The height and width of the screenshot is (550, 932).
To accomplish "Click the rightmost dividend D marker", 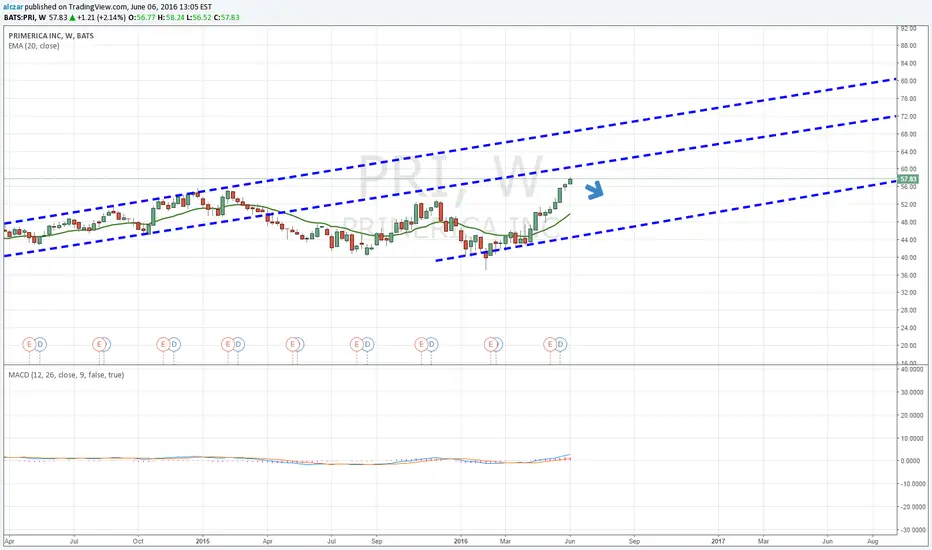I will tap(561, 344).
